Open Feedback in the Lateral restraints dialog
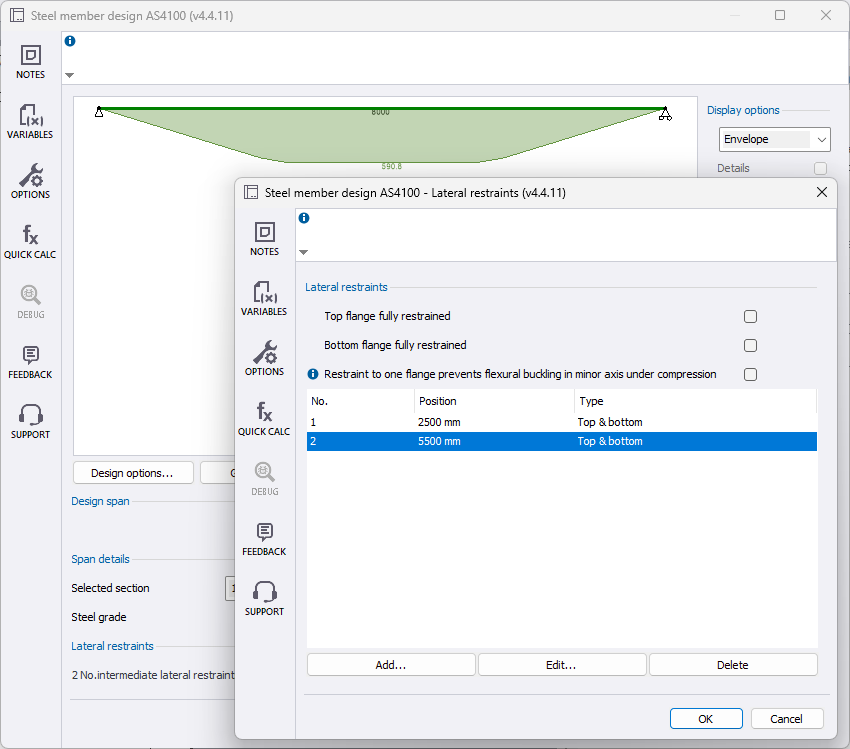850x749 pixels. tap(264, 539)
